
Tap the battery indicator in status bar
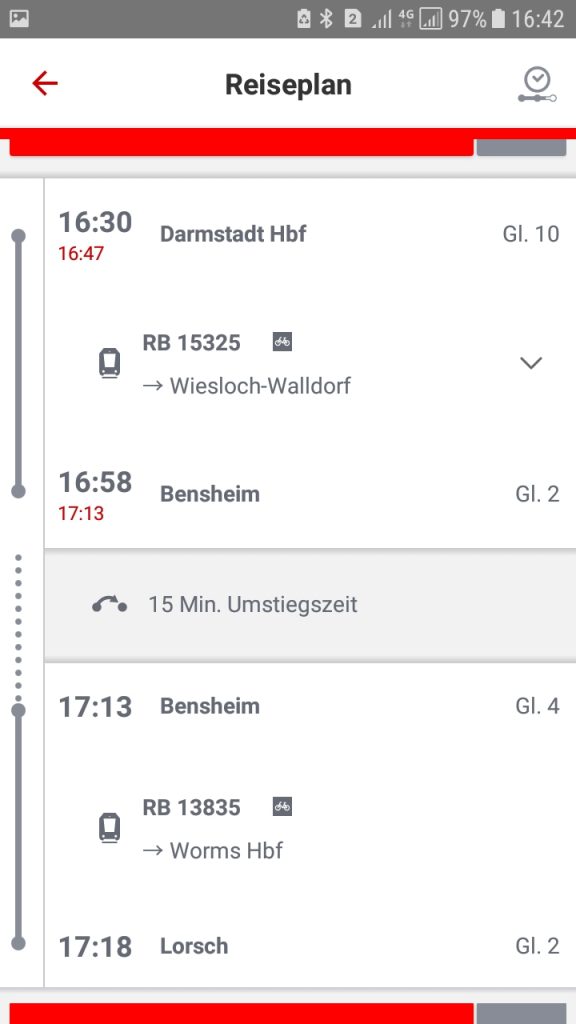point(498,19)
